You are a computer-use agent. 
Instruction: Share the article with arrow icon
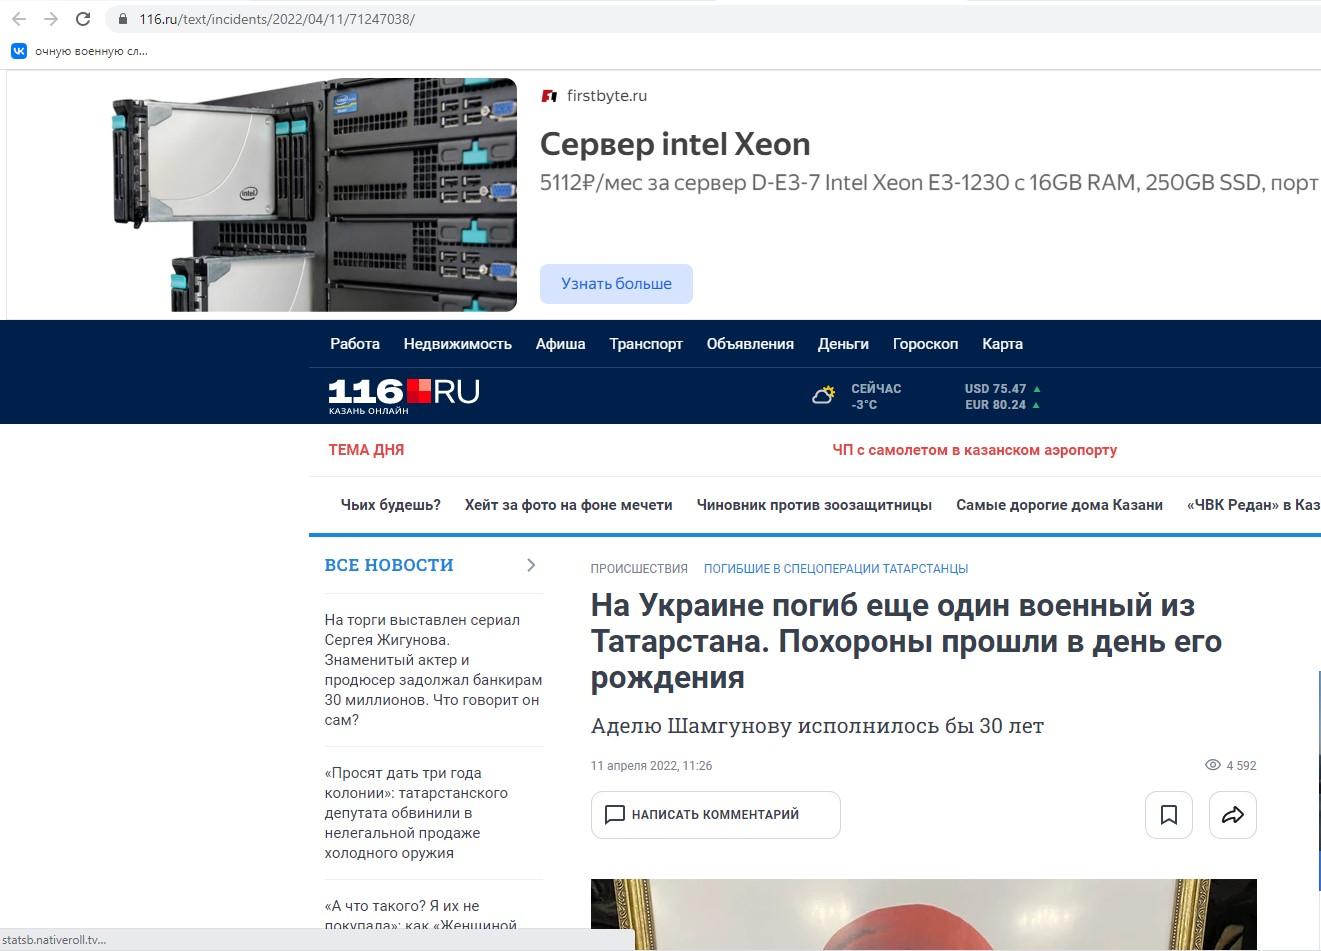(x=1233, y=815)
